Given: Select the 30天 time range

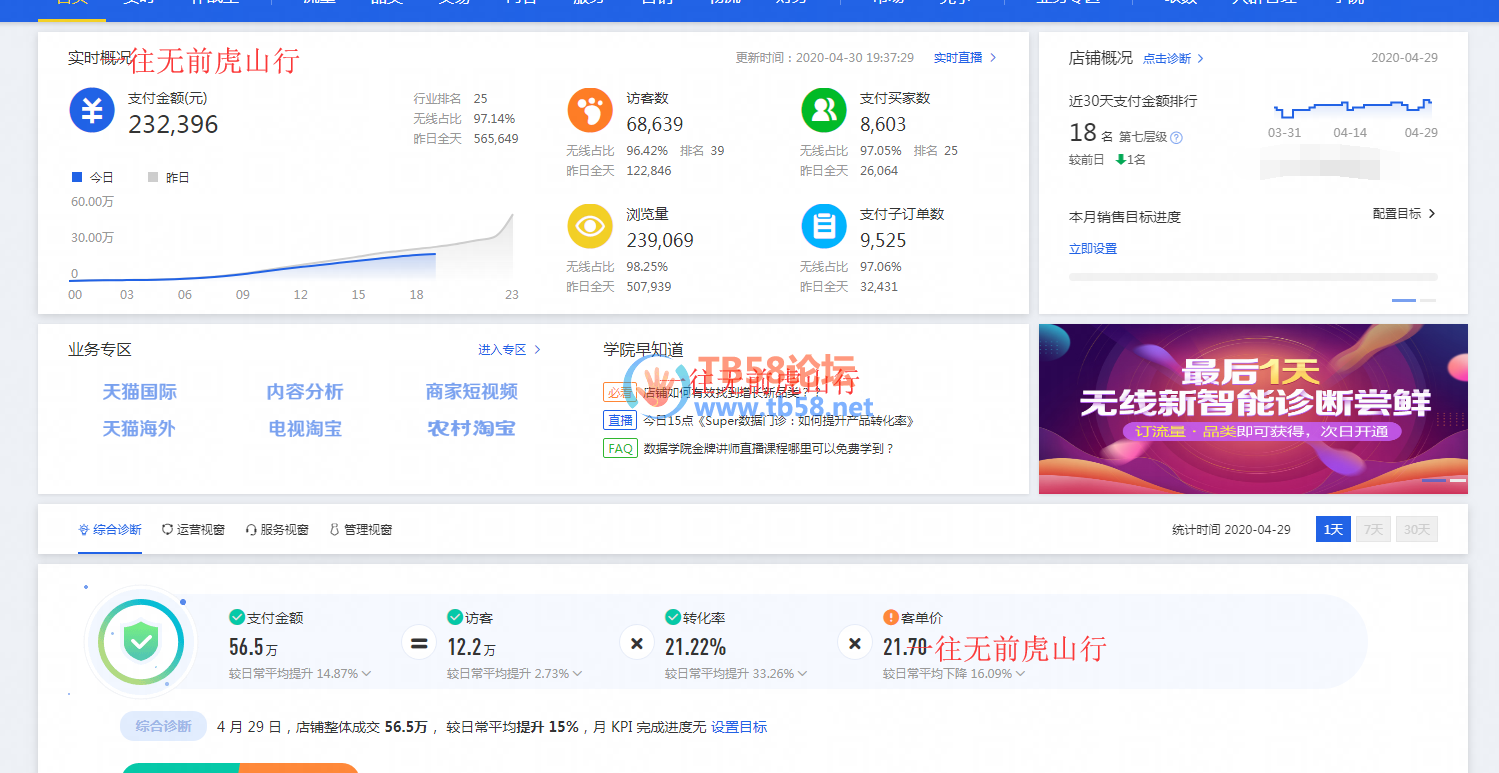Looking at the screenshot, I should pos(1417,529).
